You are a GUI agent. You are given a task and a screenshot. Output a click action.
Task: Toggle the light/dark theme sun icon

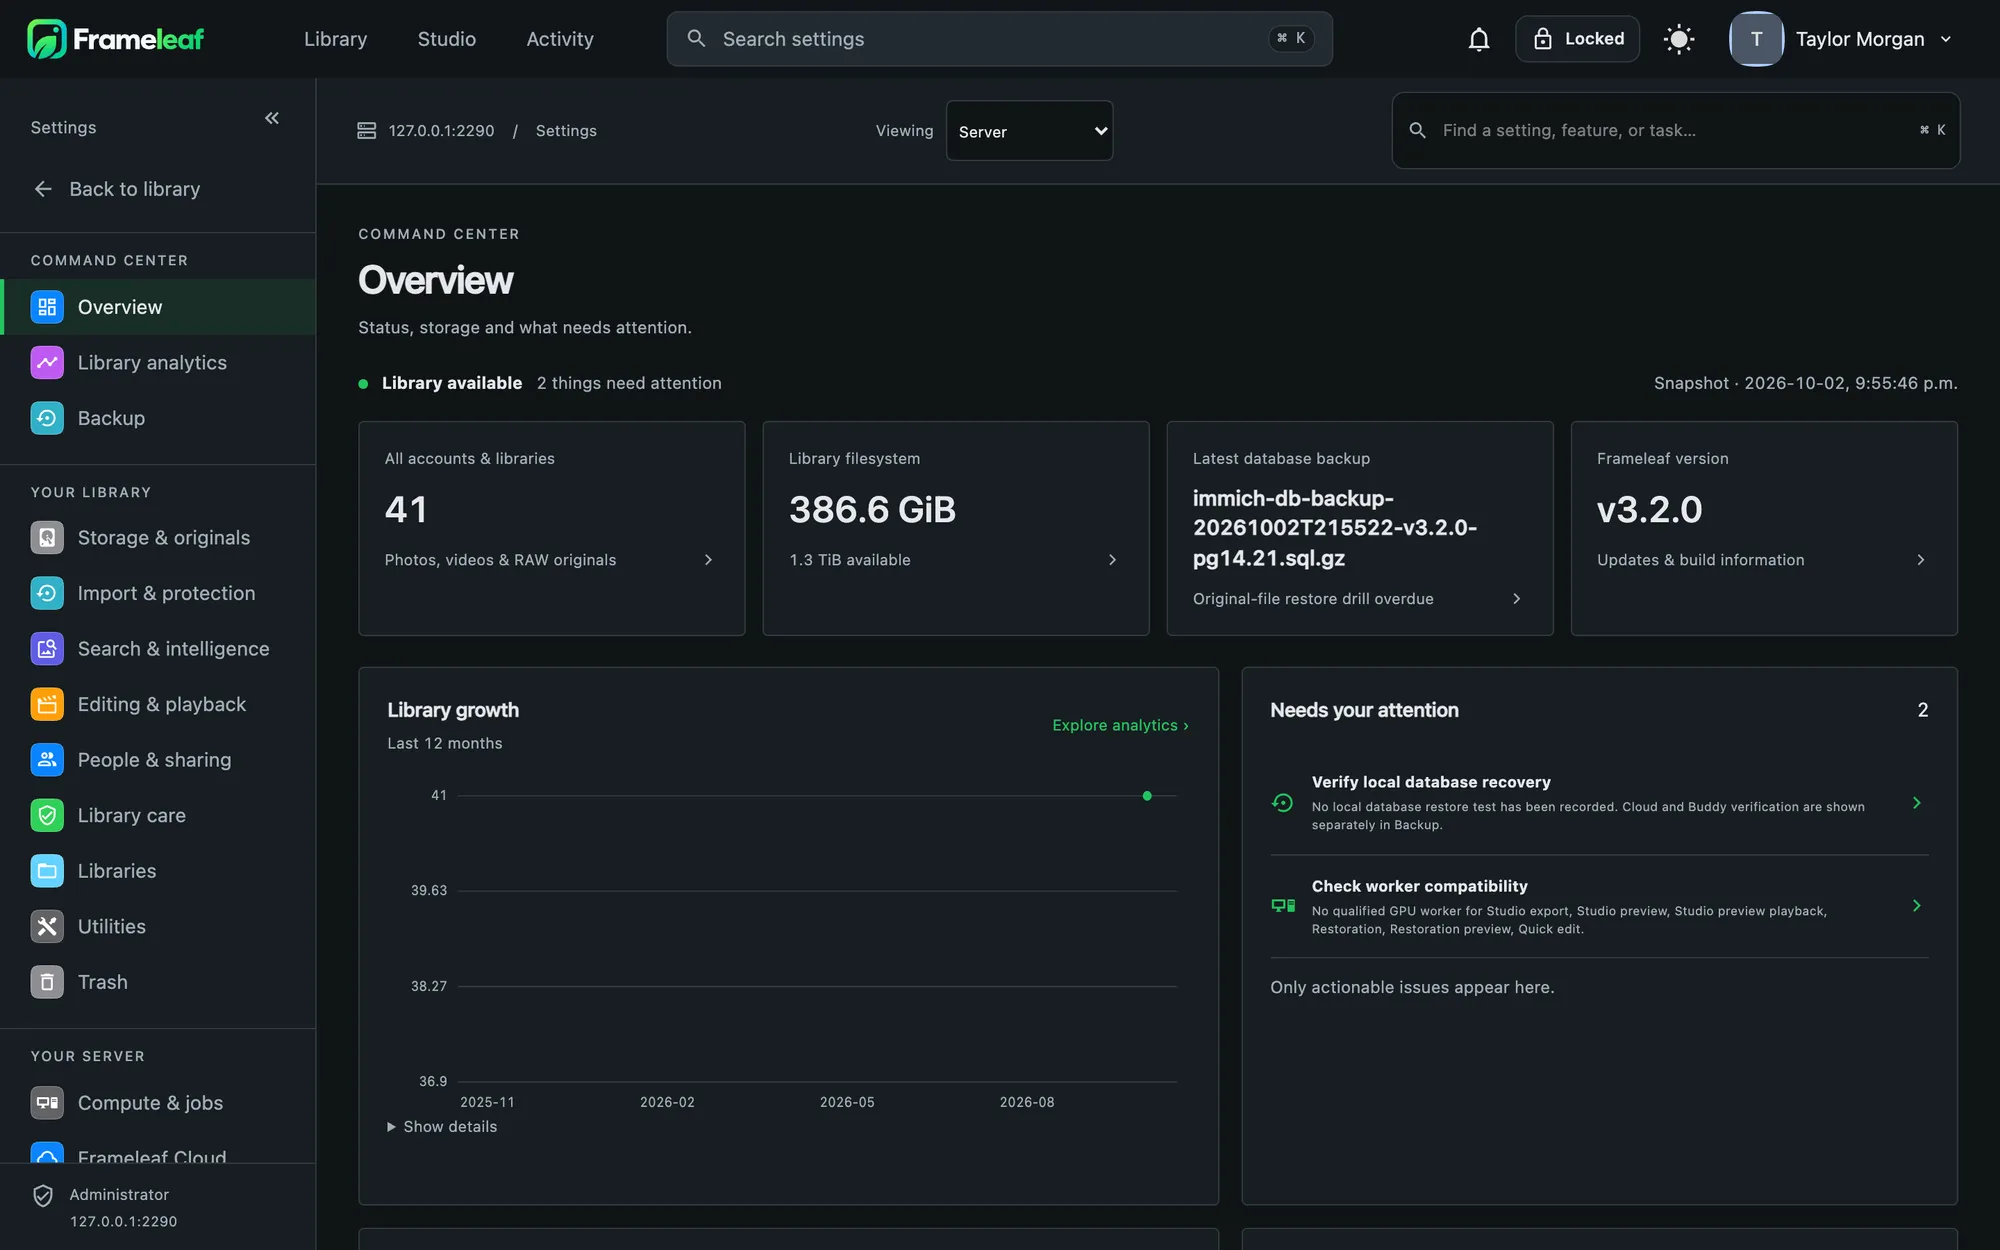pos(1679,39)
